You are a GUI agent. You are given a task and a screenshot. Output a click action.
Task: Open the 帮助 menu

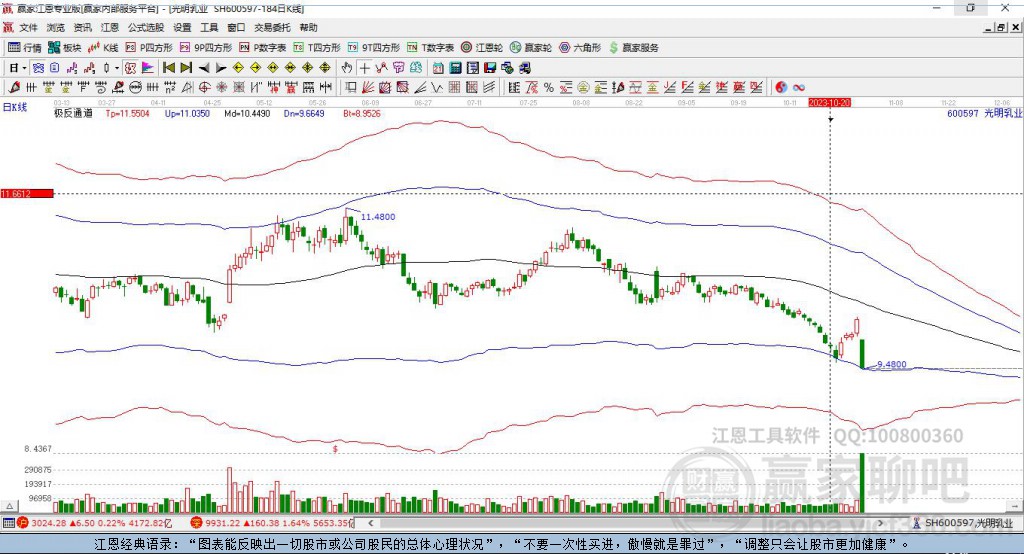[308, 27]
